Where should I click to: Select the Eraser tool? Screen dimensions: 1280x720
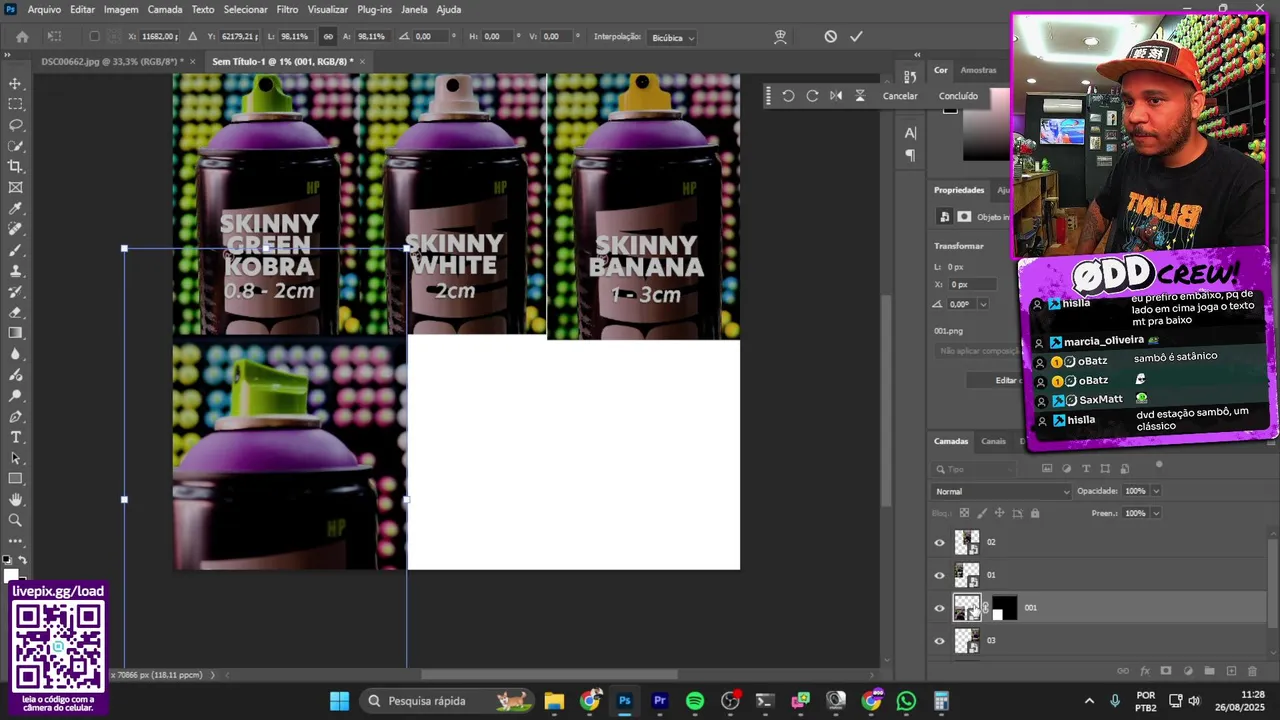[x=15, y=312]
